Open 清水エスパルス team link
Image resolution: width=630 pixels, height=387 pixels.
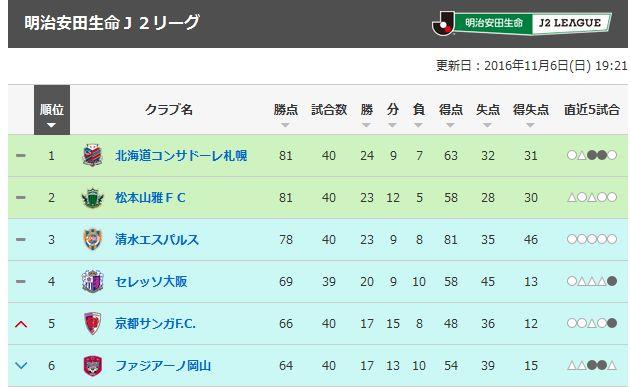tap(157, 240)
